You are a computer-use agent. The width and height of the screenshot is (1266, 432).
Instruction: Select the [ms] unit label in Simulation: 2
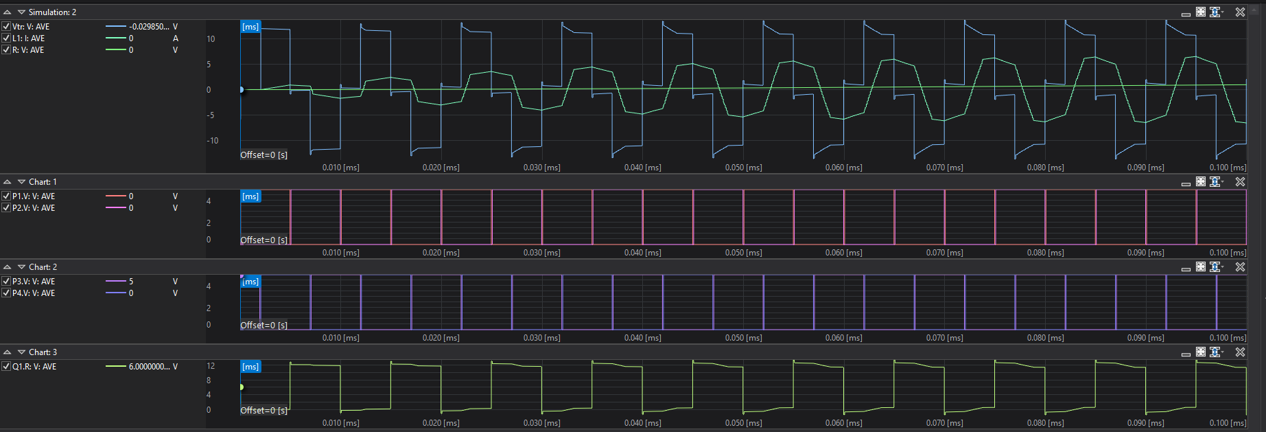pos(251,27)
